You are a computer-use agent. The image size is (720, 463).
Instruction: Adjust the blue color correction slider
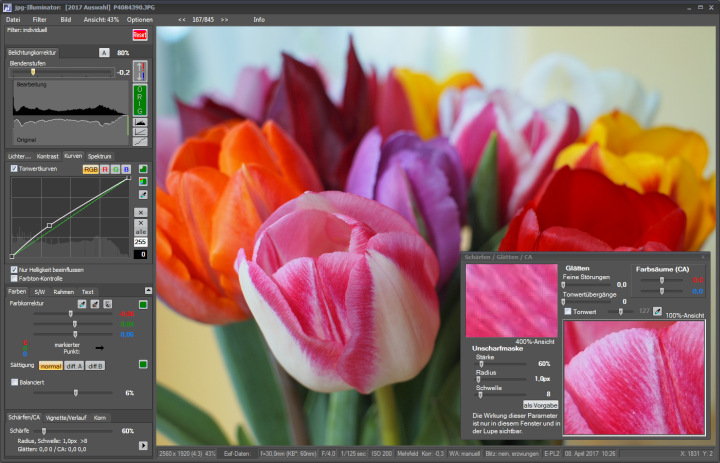(73, 334)
